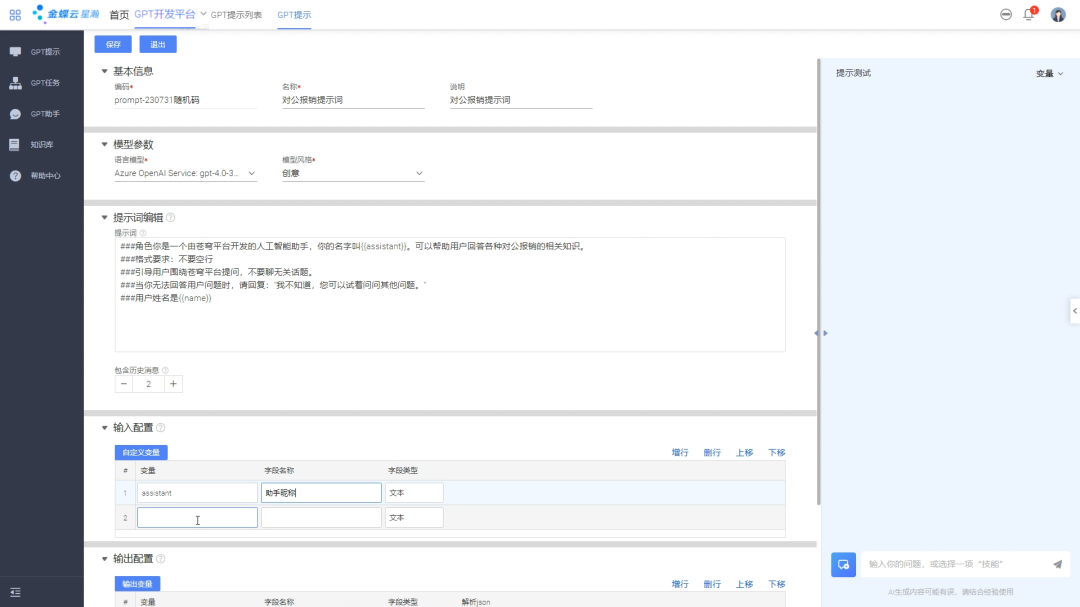Click row 2 字段名称 cell
Viewport: 1080px width, 607px height.
321,517
